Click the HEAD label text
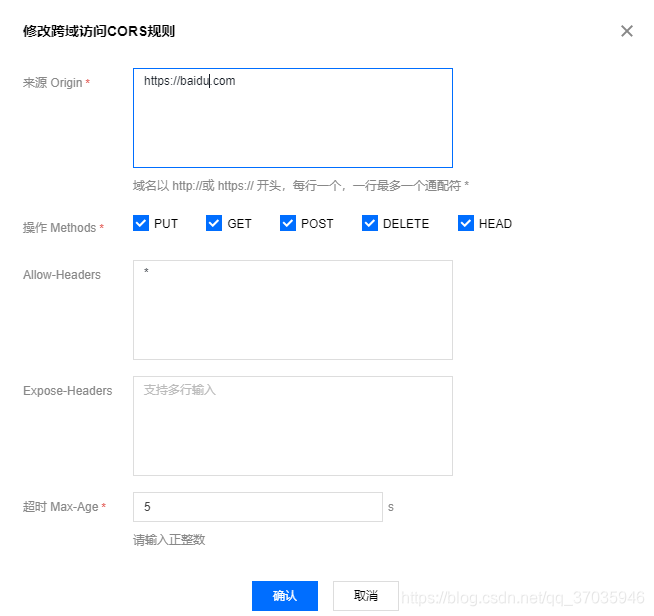The image size is (654, 616). 495,224
